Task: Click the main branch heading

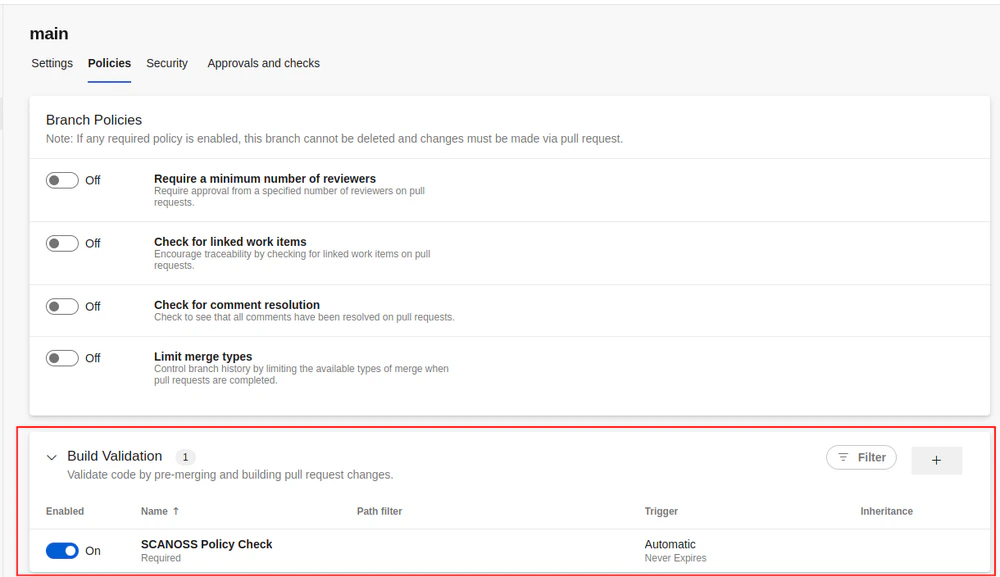Action: 48,33
